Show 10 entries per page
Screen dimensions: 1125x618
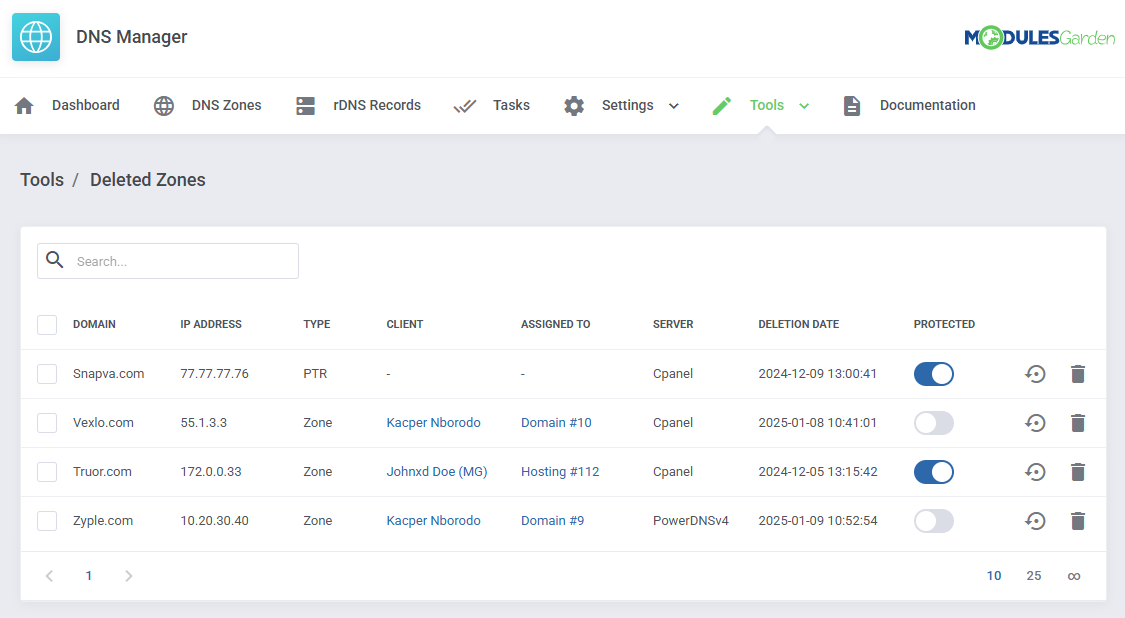tap(994, 576)
